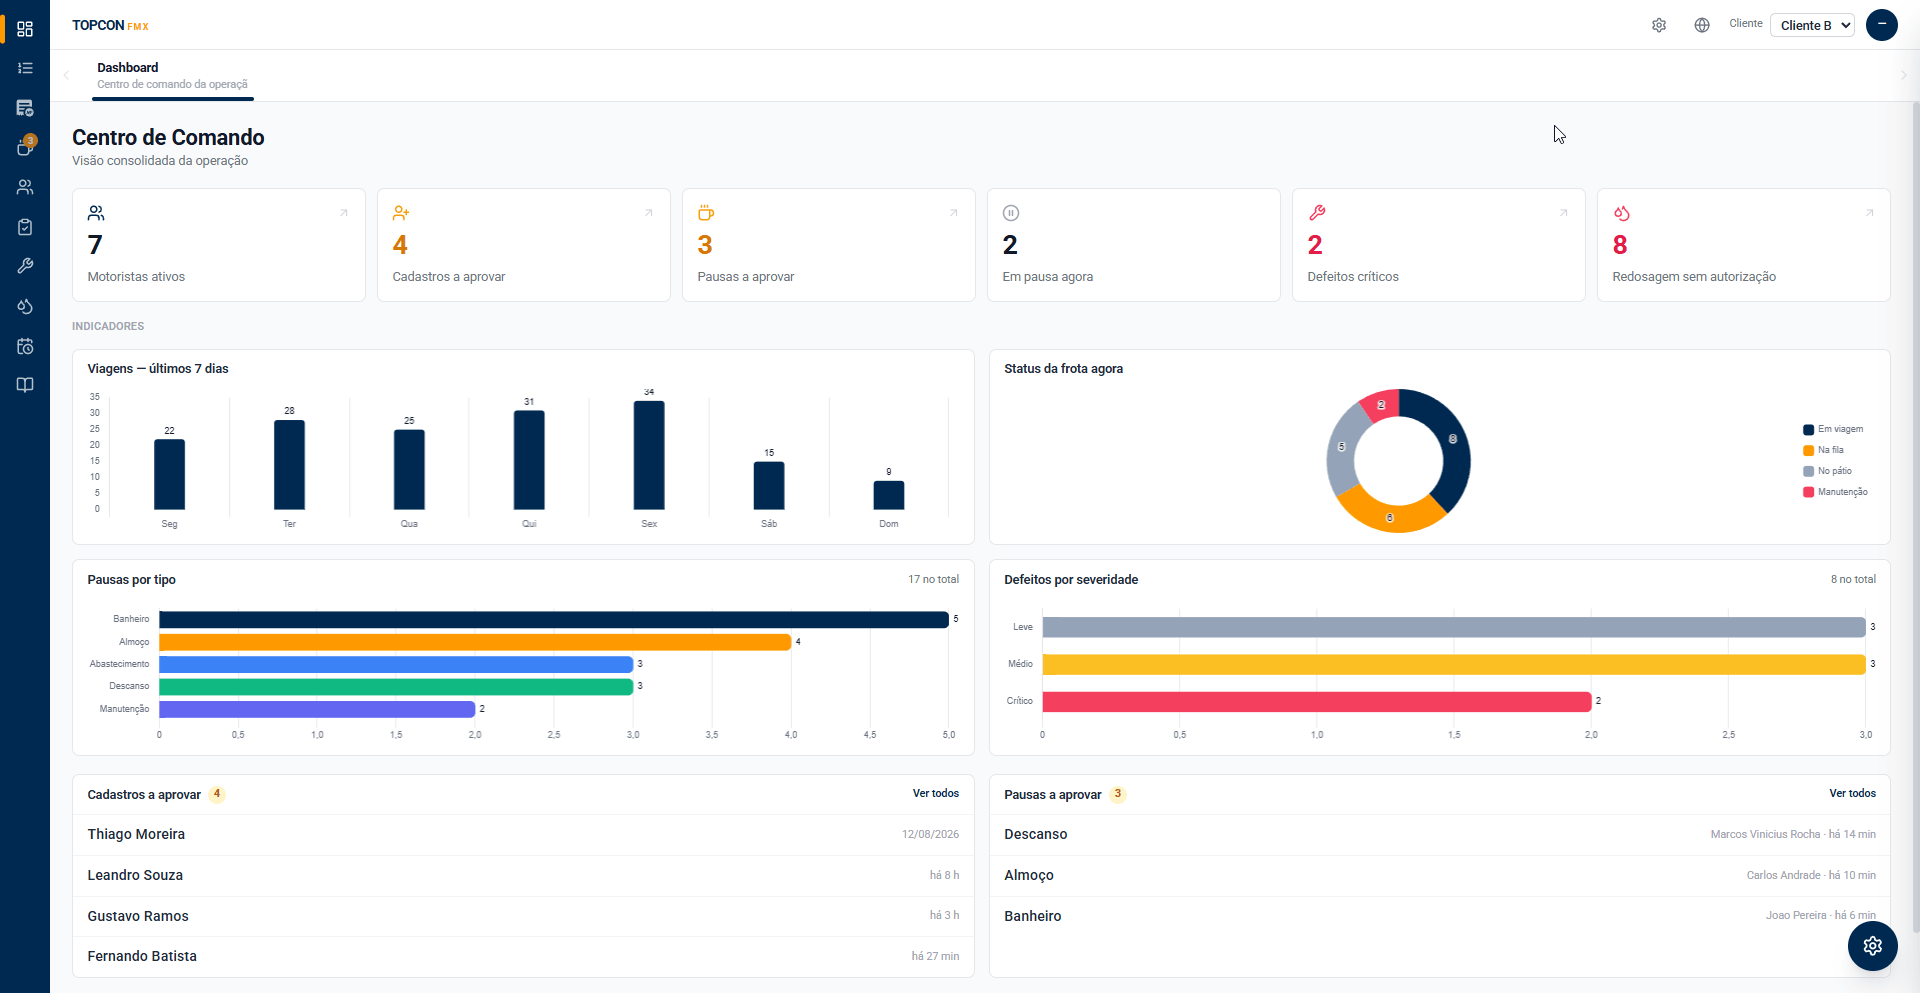This screenshot has width=1920, height=993.
Task: Open arrow on Cadastros a aprovar card
Action: [649, 213]
